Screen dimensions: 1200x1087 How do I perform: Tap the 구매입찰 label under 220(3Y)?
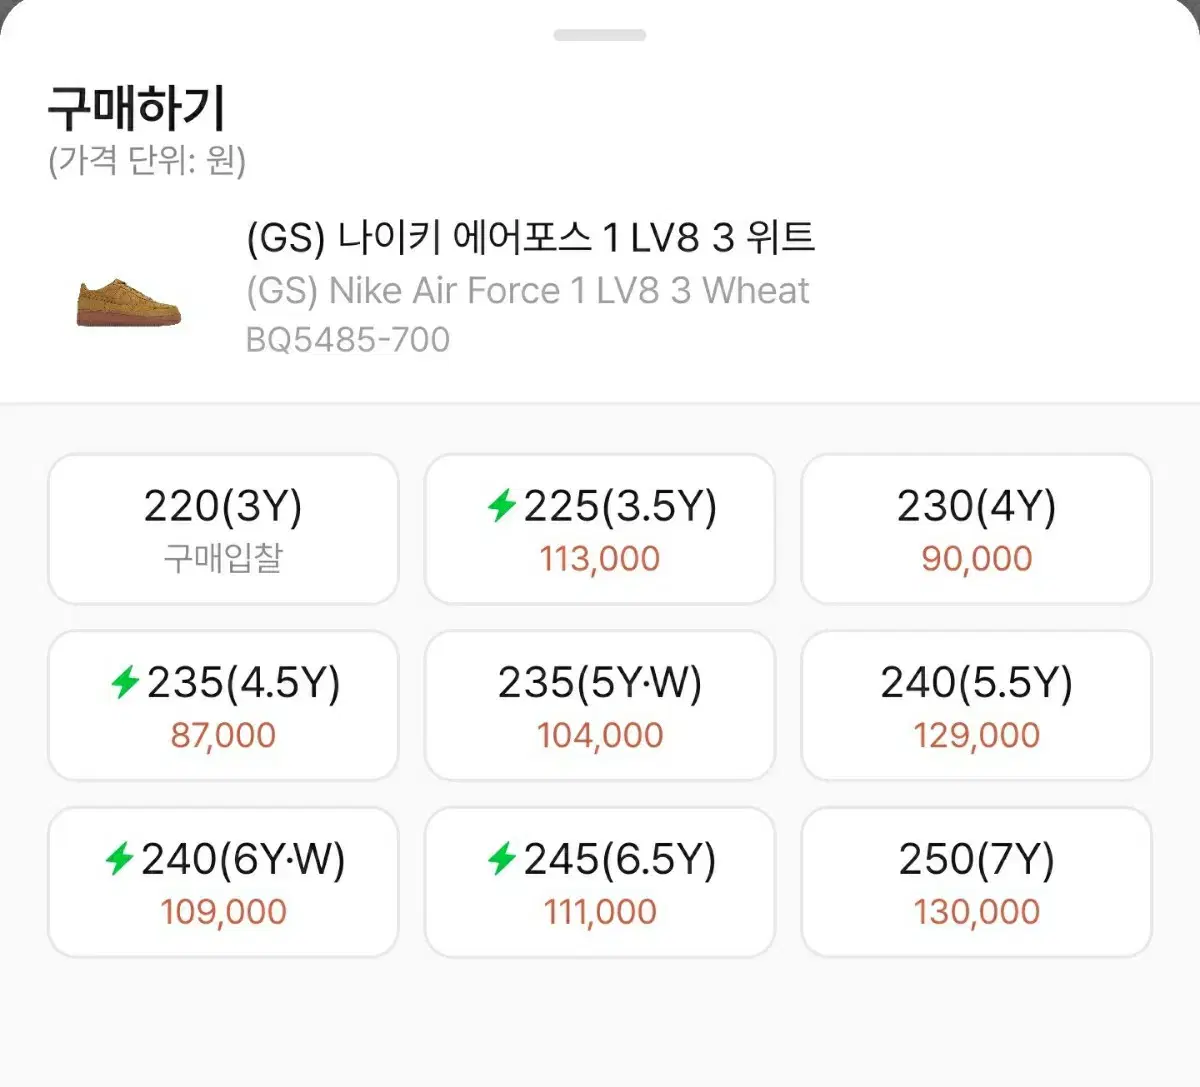point(223,559)
